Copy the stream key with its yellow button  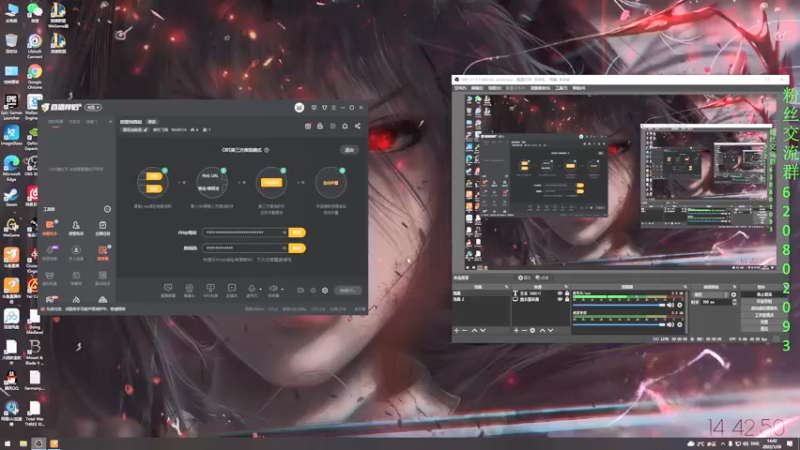coord(297,248)
